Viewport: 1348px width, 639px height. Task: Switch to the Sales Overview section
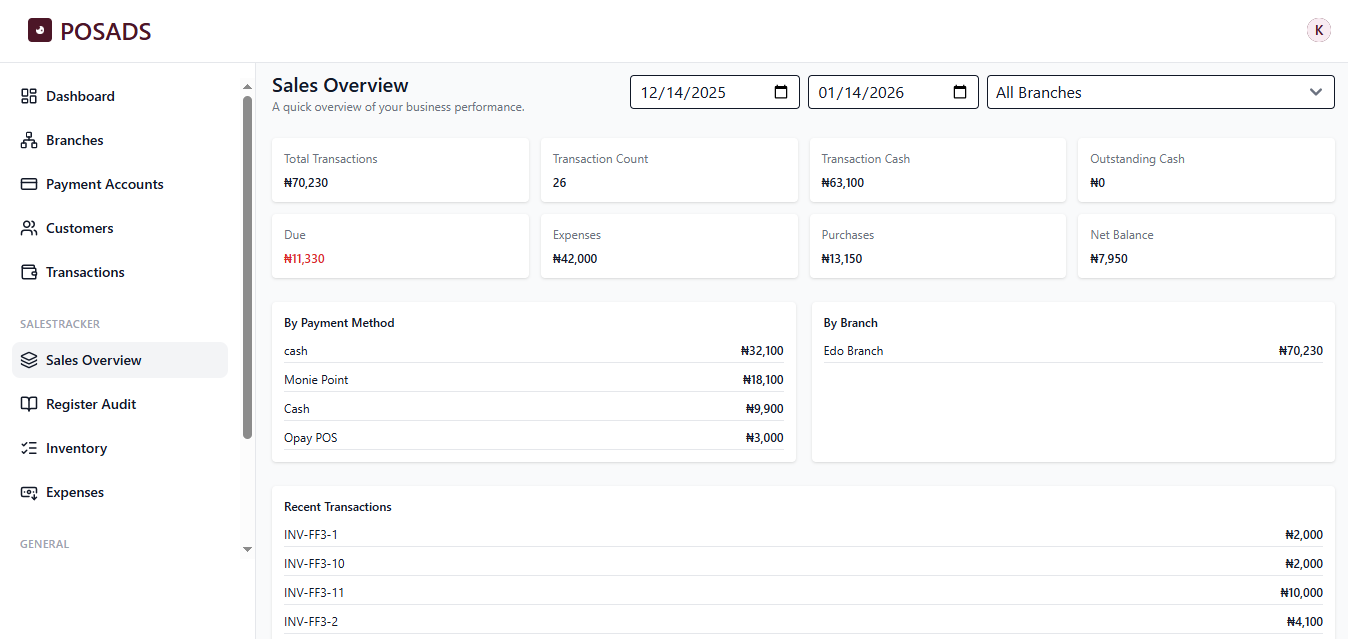[x=93, y=359]
